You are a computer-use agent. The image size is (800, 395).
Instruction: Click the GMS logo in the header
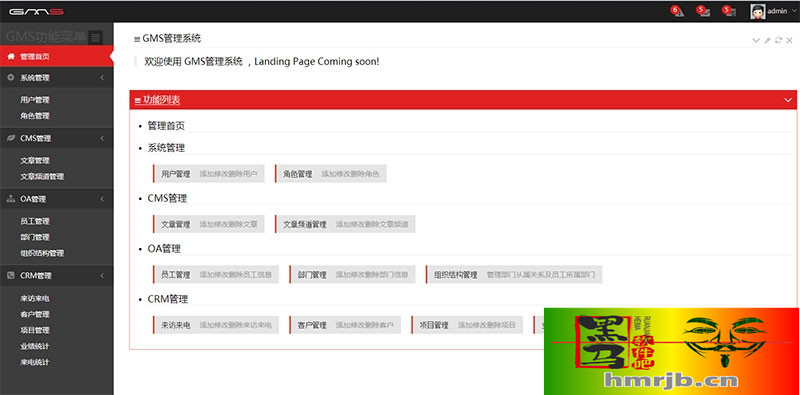36,11
